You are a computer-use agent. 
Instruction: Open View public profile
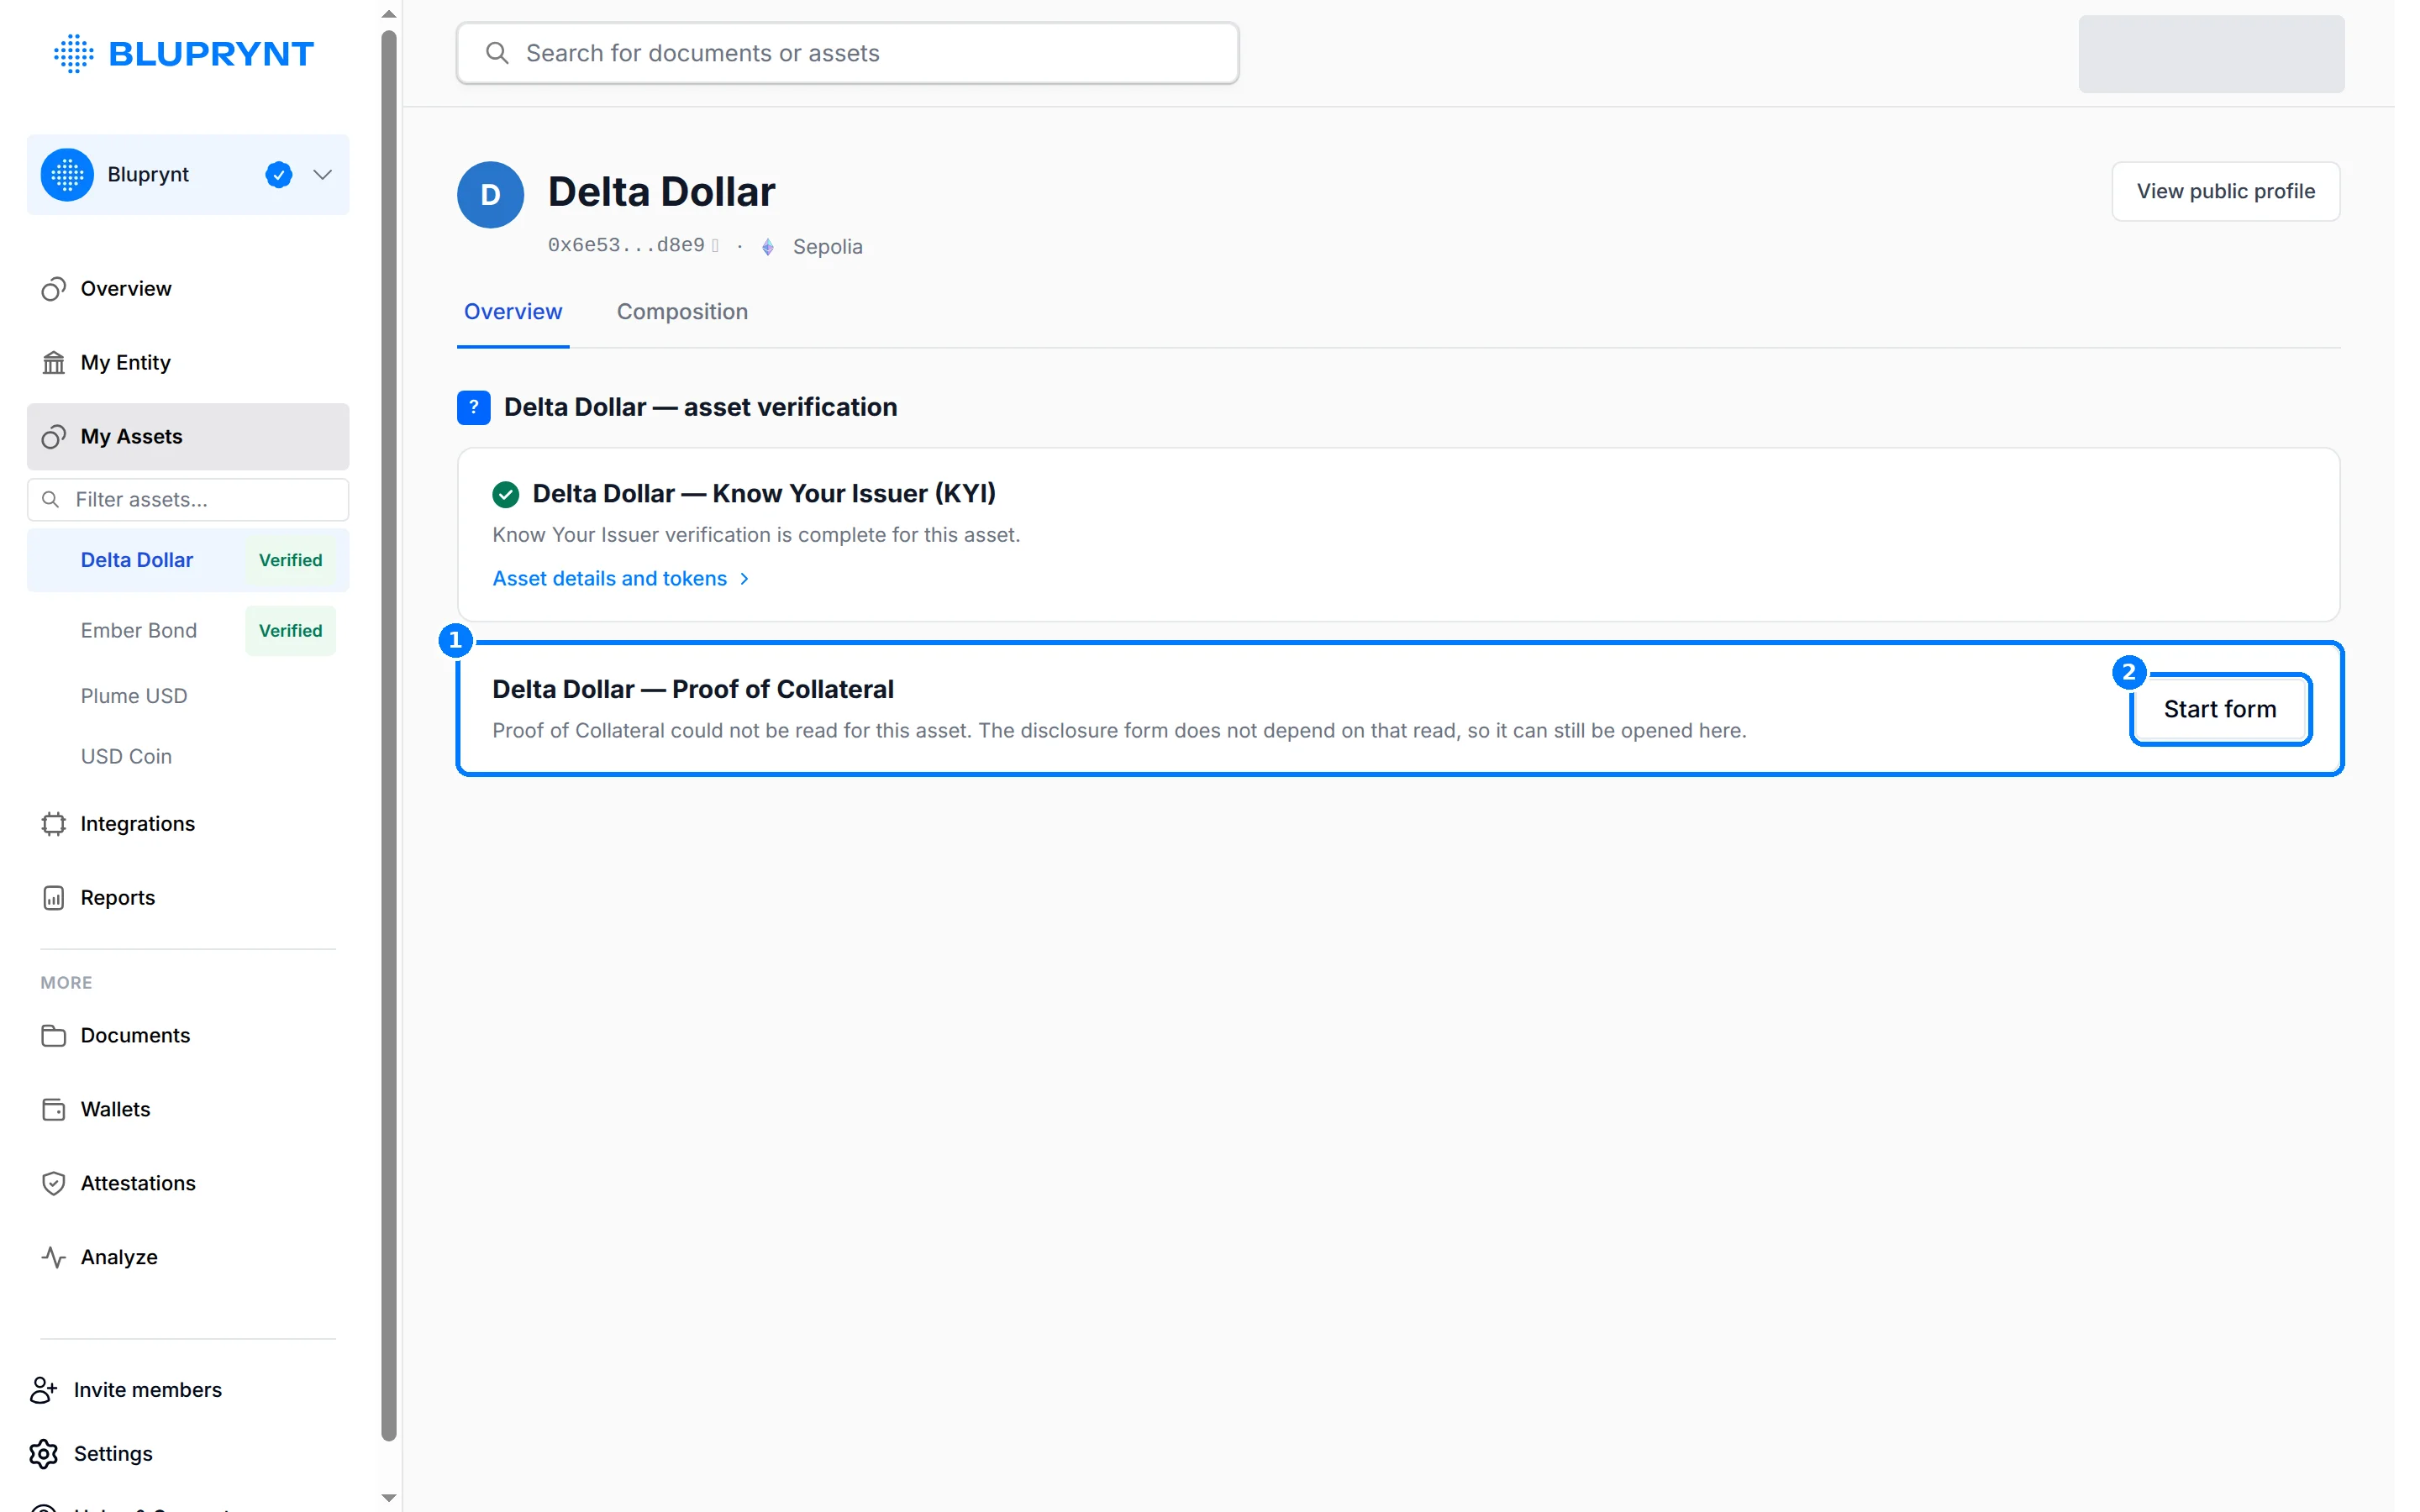click(x=2226, y=191)
